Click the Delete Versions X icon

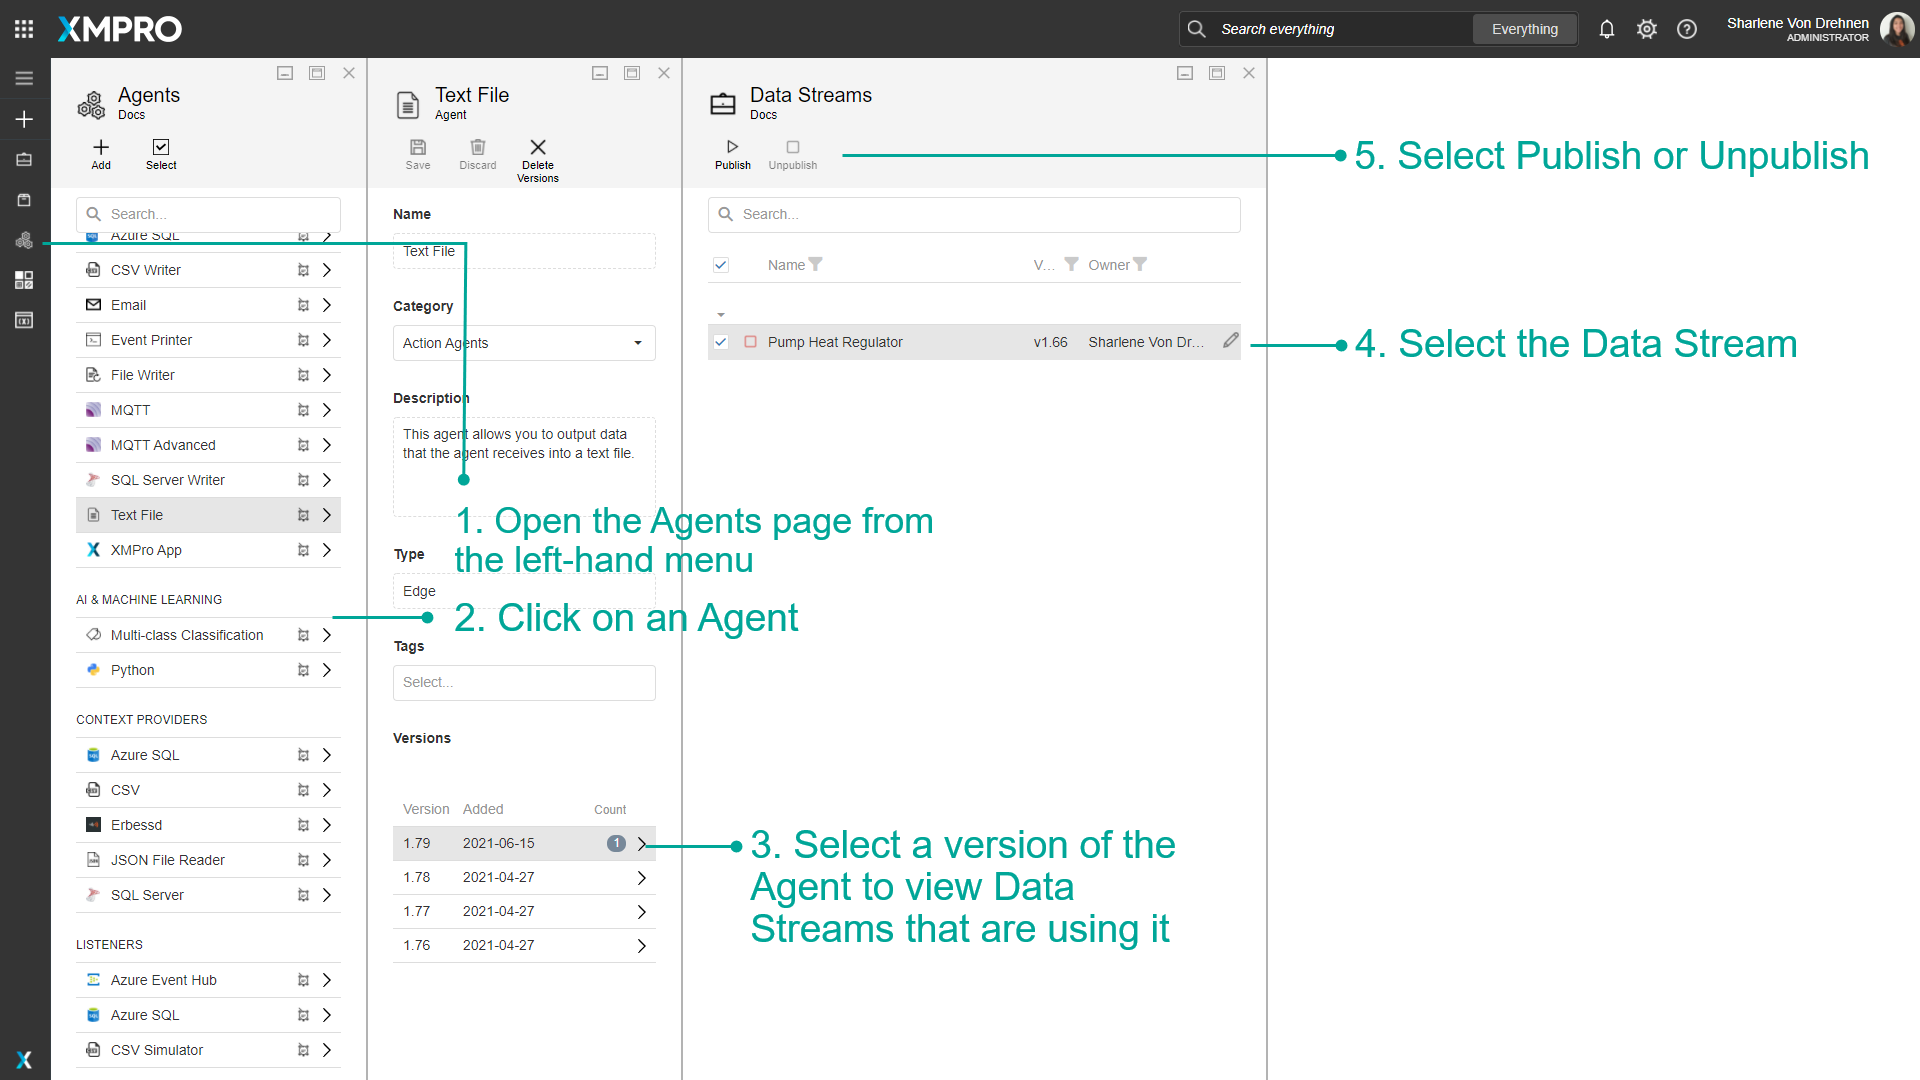537,147
